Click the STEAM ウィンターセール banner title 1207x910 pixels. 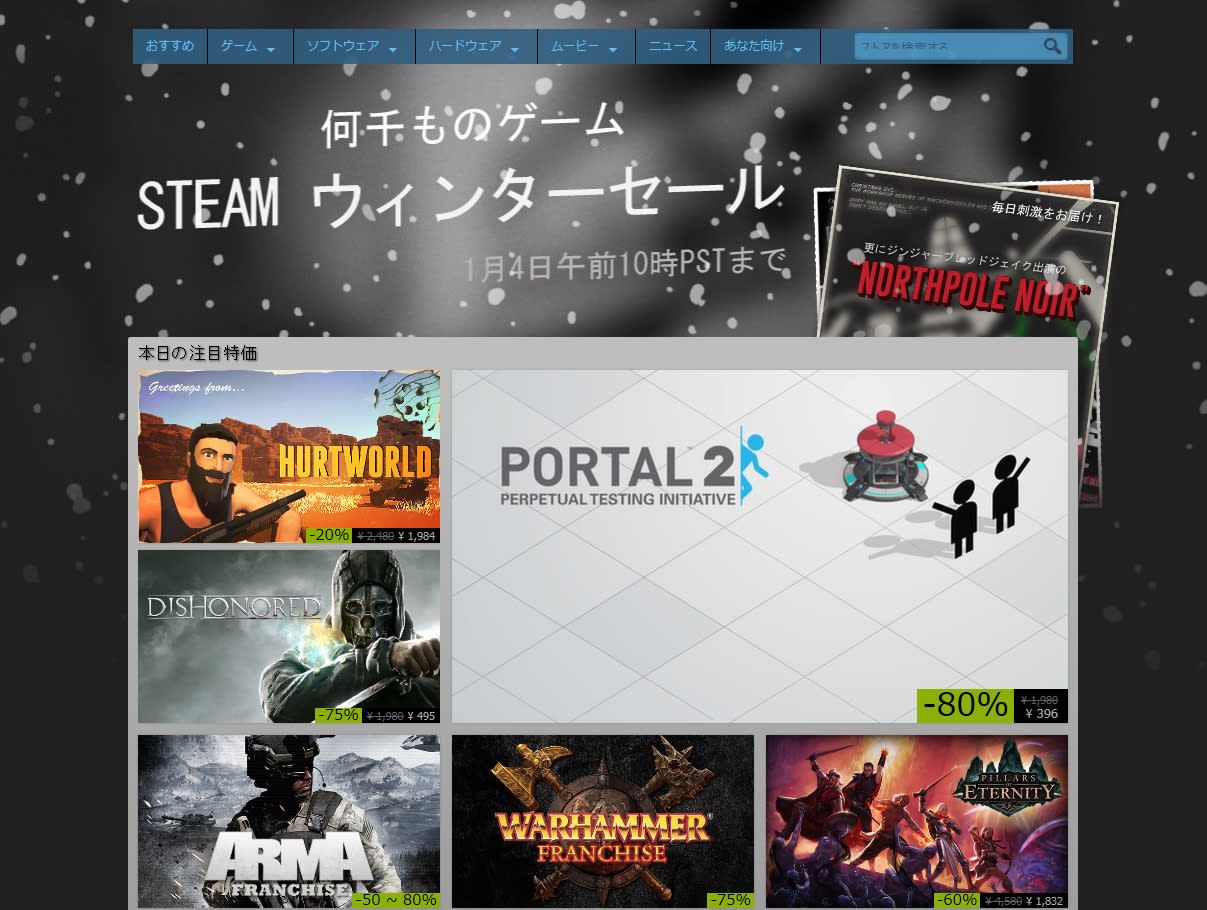click(x=459, y=197)
